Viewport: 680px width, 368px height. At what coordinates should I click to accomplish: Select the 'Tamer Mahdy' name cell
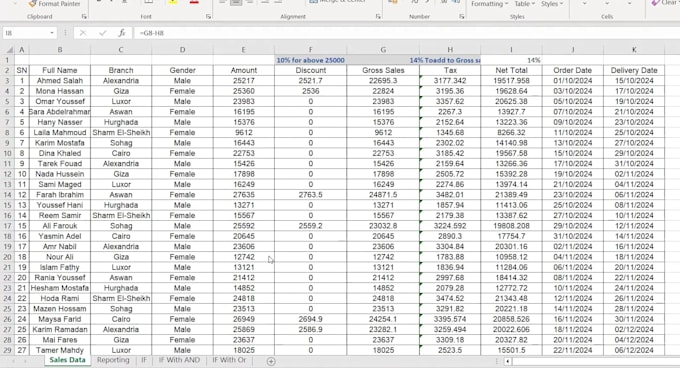pyautogui.click(x=60, y=350)
